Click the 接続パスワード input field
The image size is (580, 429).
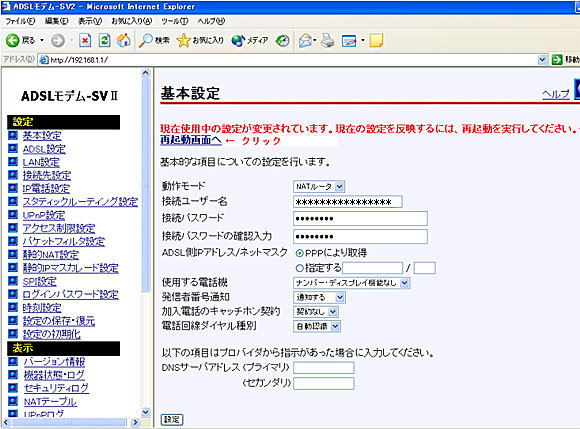[360, 219]
